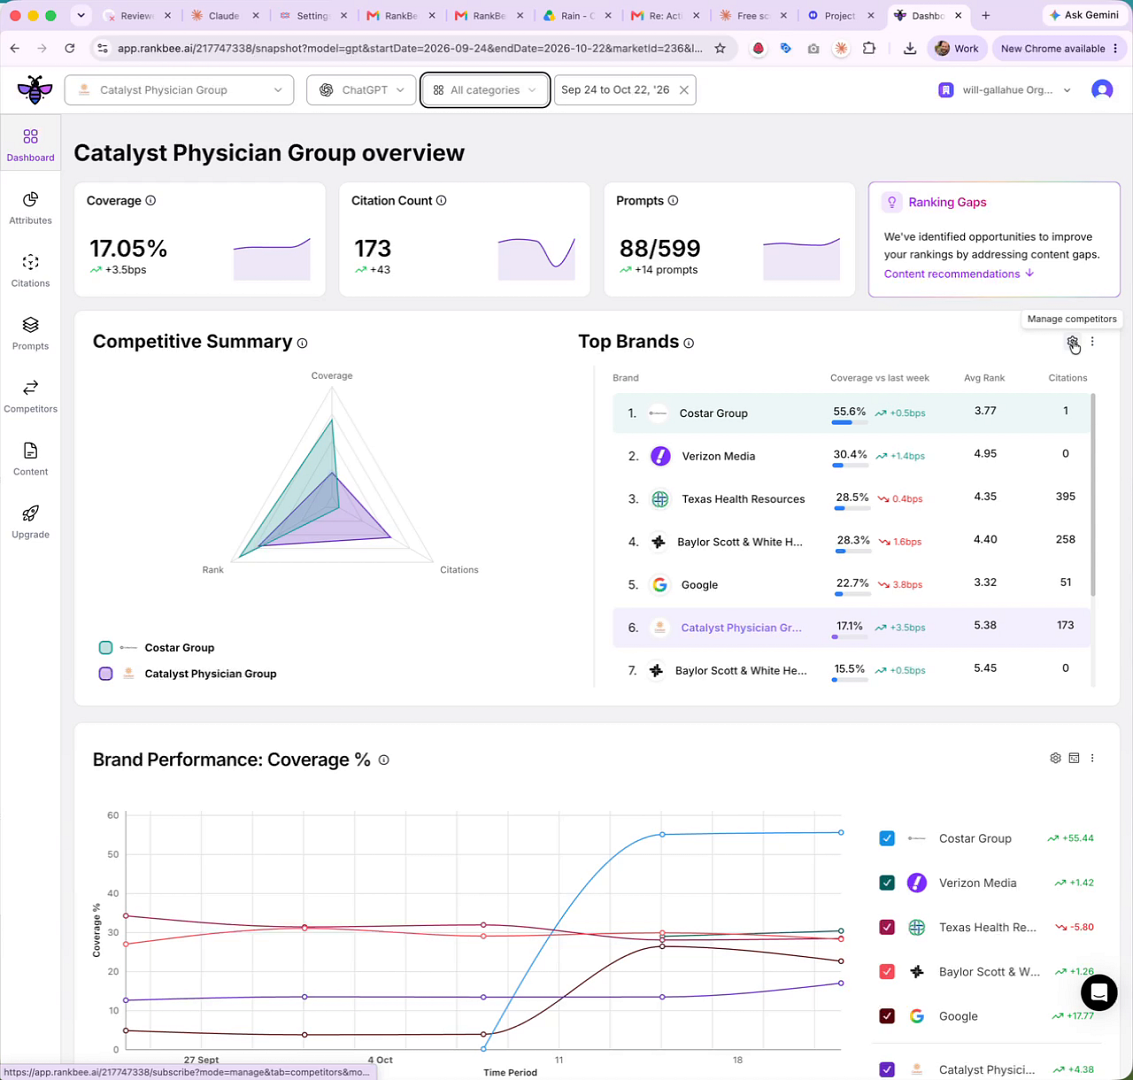Open Brand Performance chart settings gear
The width and height of the screenshot is (1133, 1080).
[1055, 758]
